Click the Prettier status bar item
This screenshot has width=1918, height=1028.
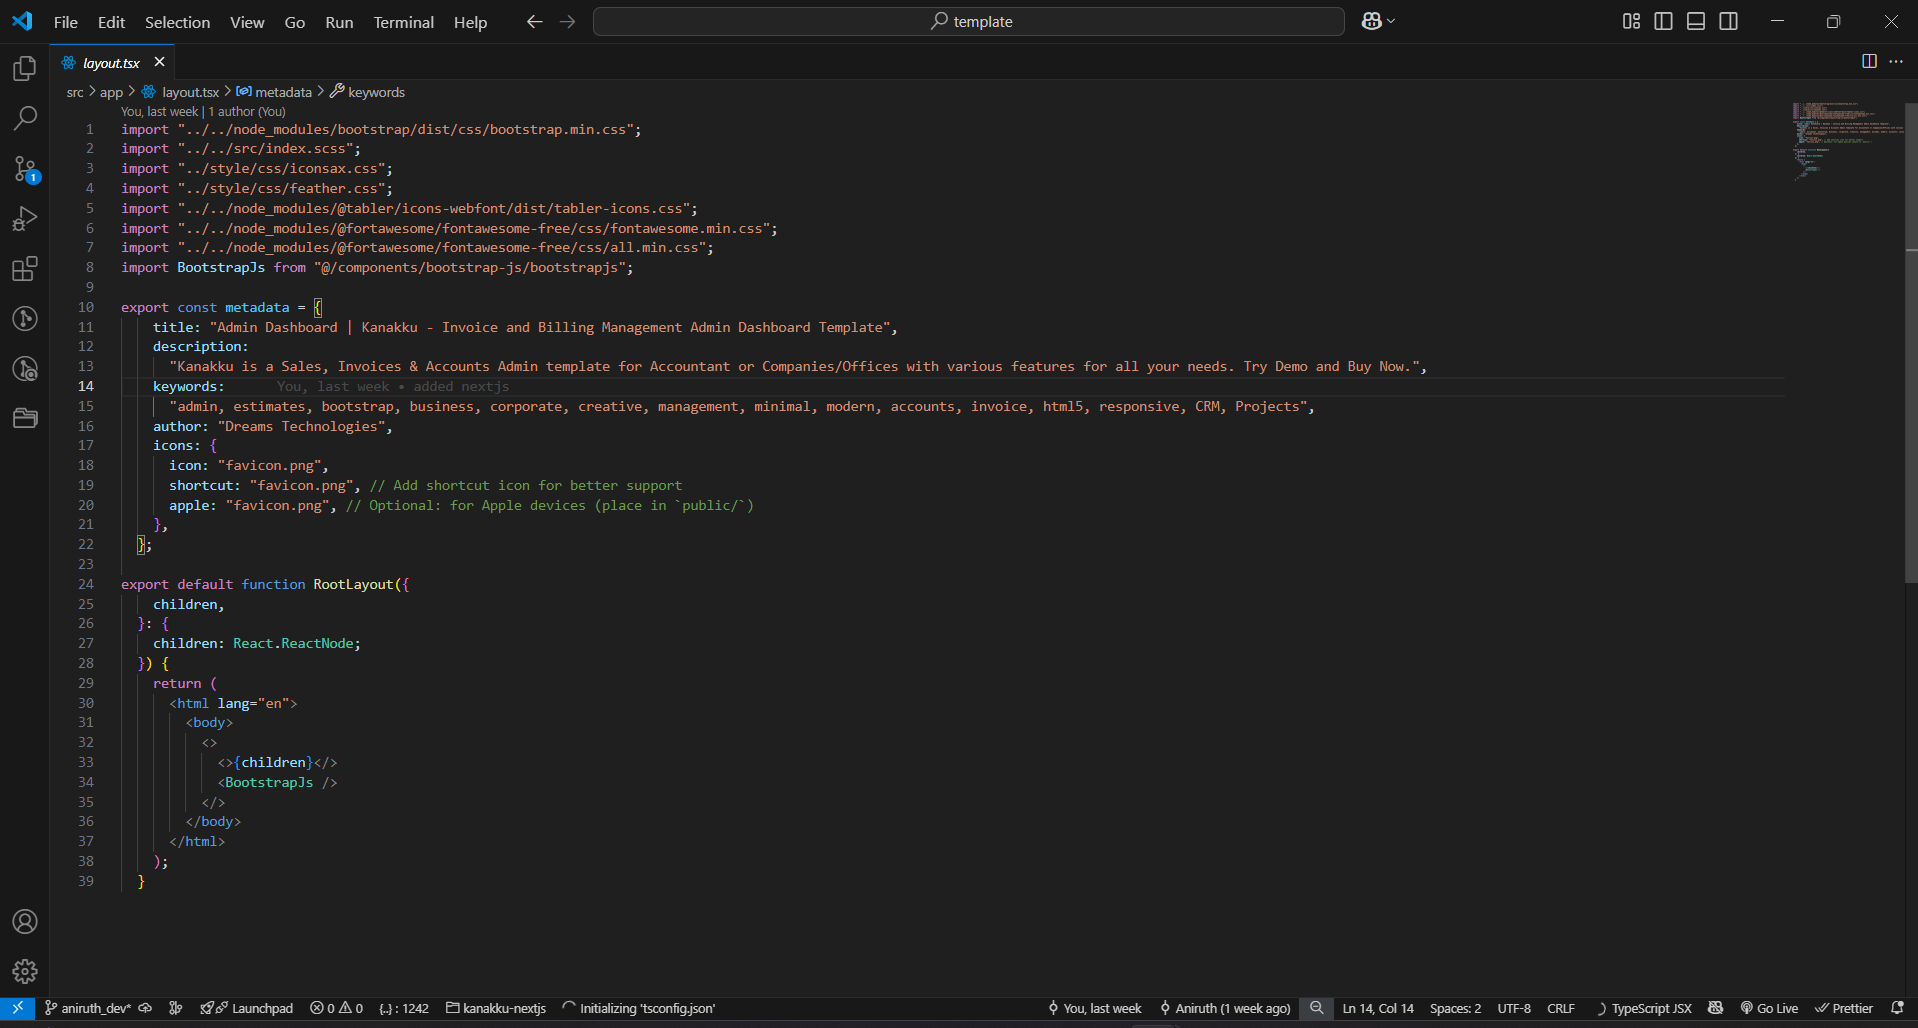tap(1844, 1008)
